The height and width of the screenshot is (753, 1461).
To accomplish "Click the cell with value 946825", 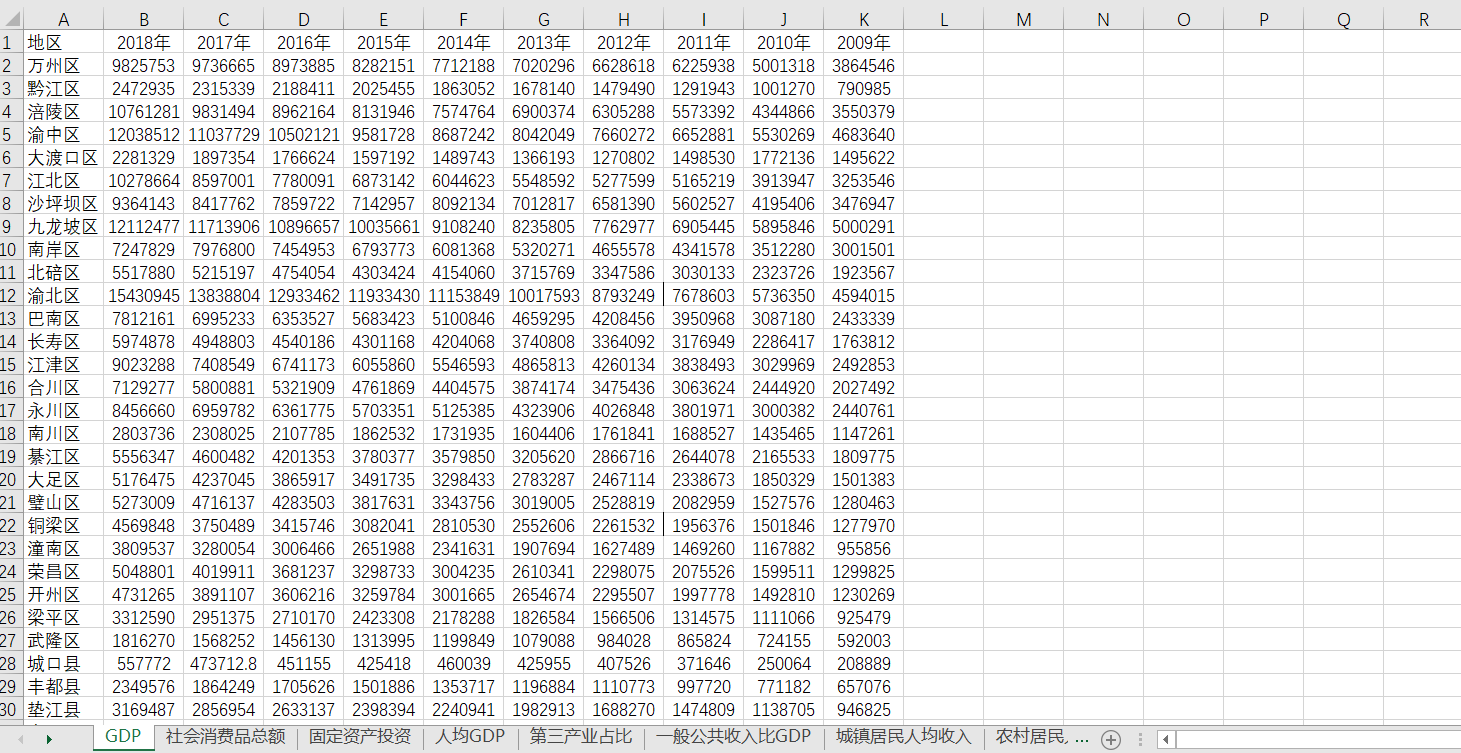I will tap(864, 710).
